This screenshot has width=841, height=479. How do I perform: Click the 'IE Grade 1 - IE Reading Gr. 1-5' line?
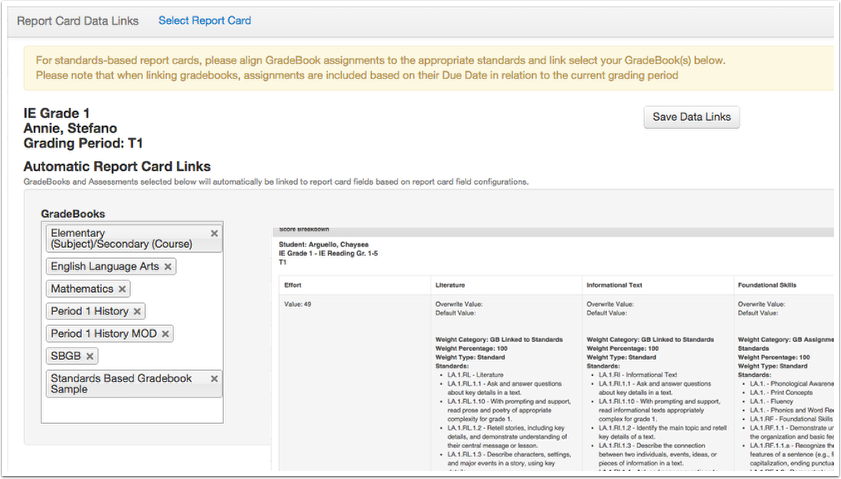click(x=328, y=253)
